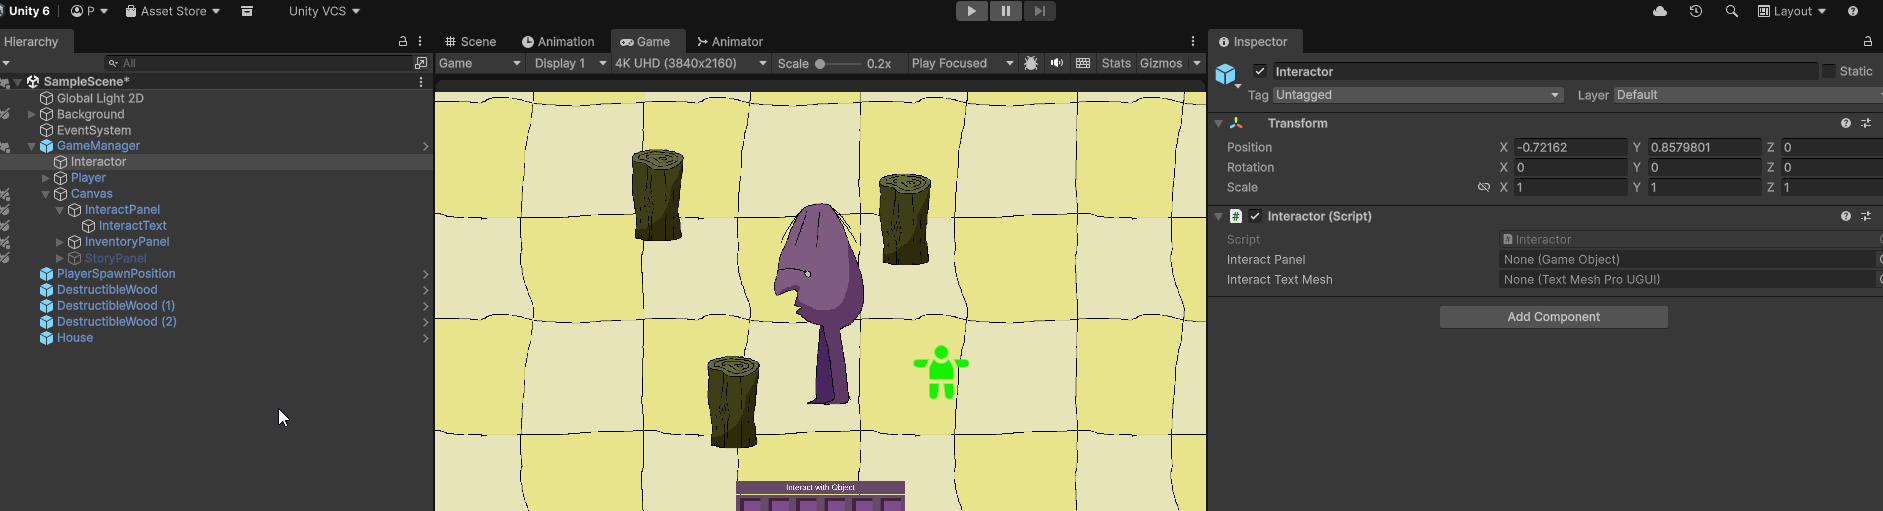Image resolution: width=1883 pixels, height=511 pixels.
Task: Toggle mute audio speaker icon
Action: coord(1057,63)
